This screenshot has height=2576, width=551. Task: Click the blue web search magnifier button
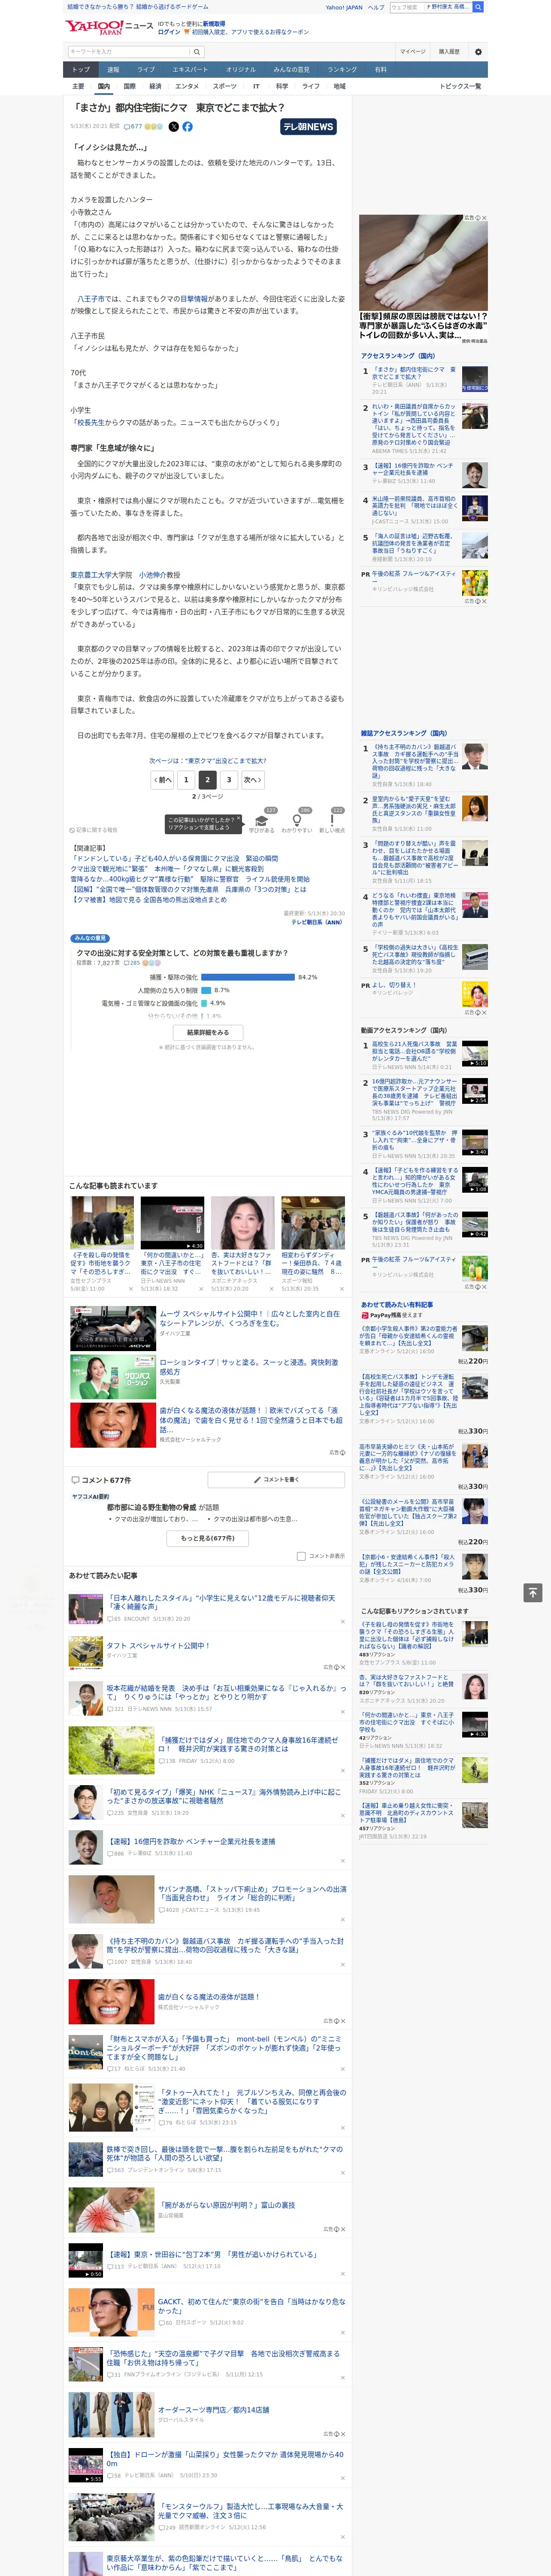(x=478, y=7)
